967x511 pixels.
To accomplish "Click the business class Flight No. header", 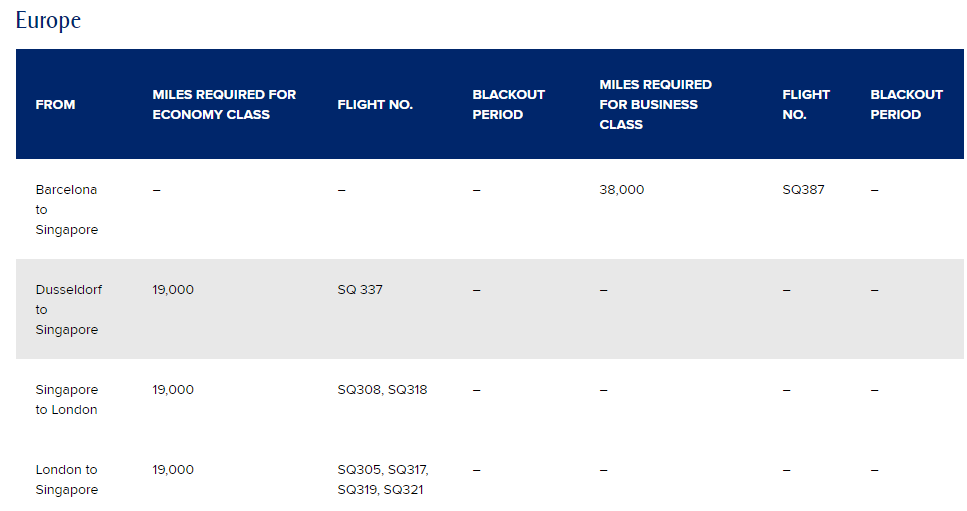I will click(x=806, y=104).
